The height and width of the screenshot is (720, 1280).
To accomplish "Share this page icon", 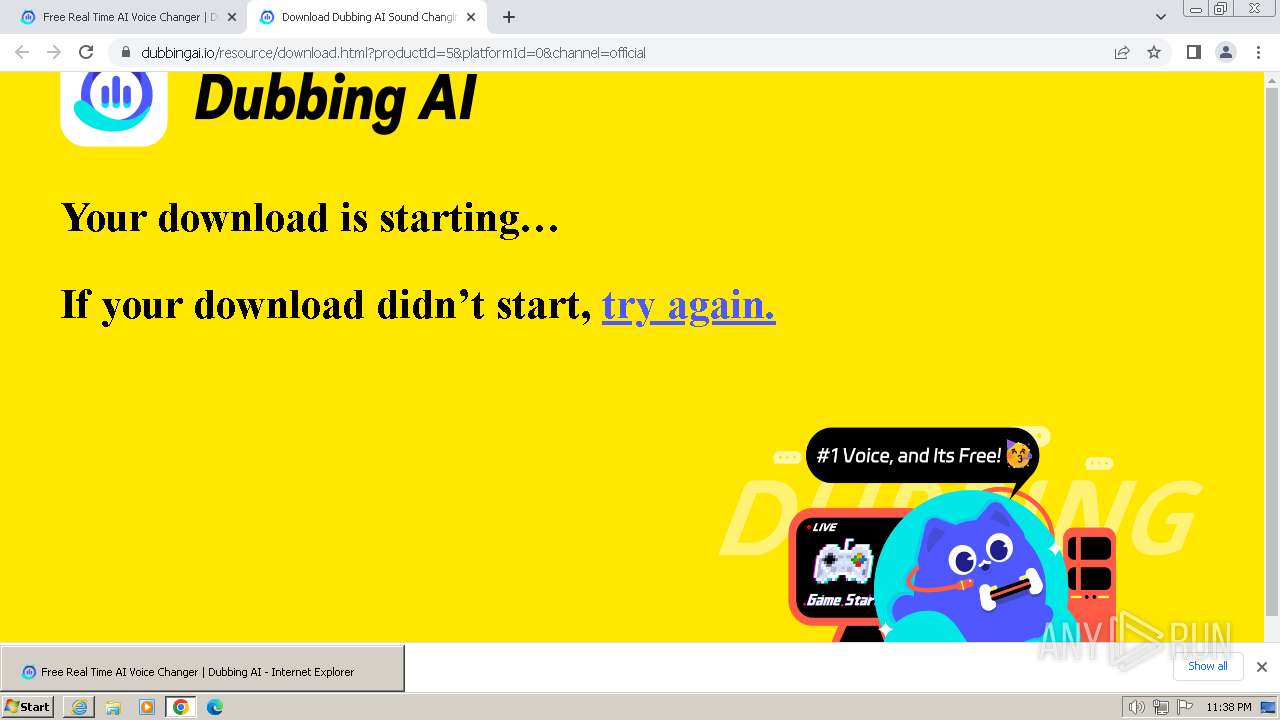I will [x=1122, y=52].
